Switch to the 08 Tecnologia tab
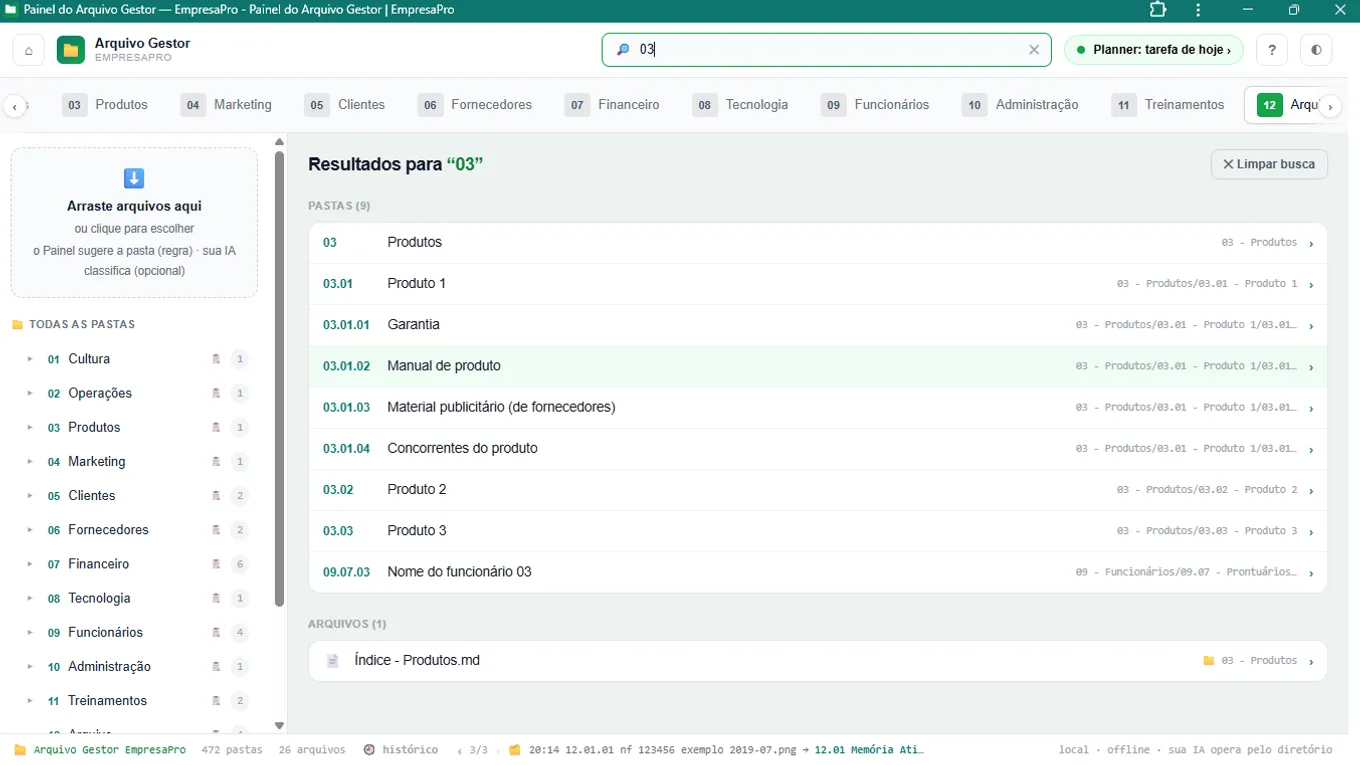Viewport: 1360px width, 765px height. [742, 104]
